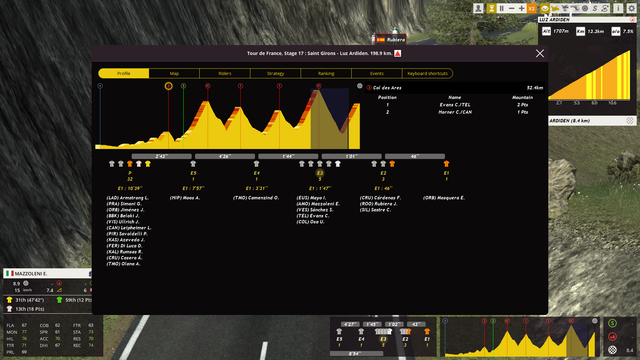This screenshot has height=360, width=640.
Task: Select the E1 orange jersey icon
Action: coord(446,164)
